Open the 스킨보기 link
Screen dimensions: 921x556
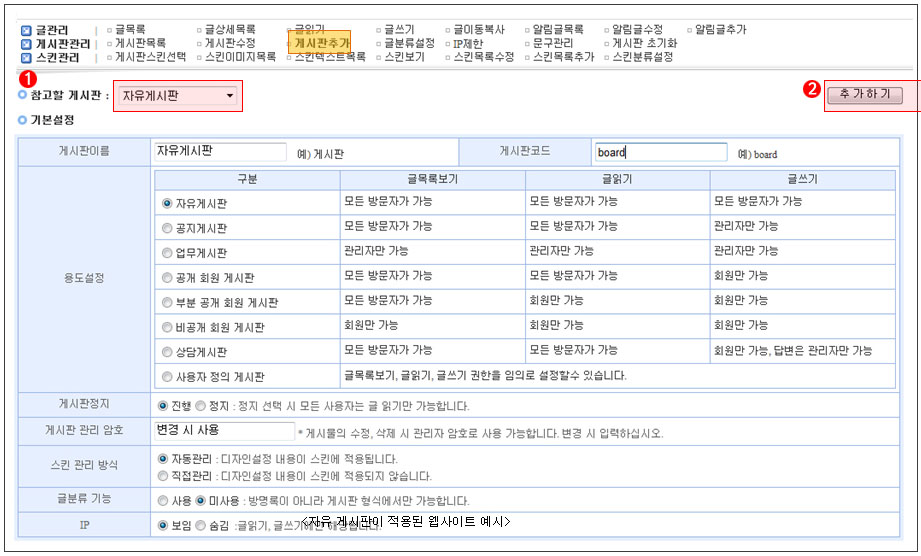[404, 58]
